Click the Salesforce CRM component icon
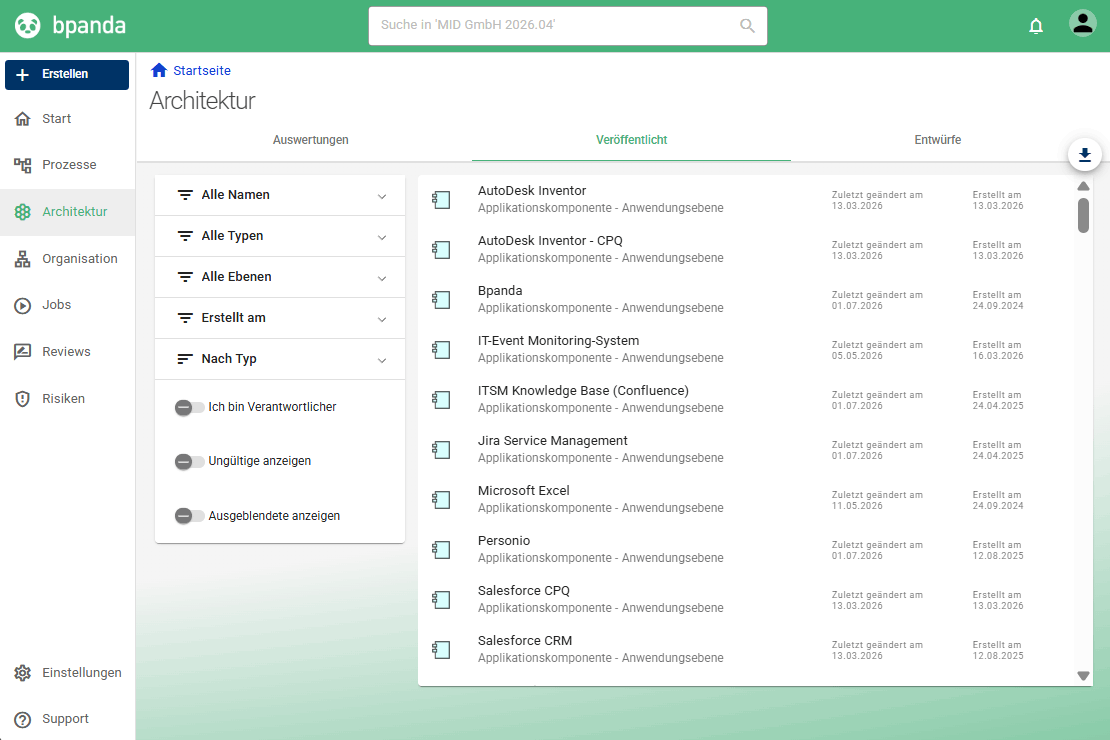 [x=441, y=649]
